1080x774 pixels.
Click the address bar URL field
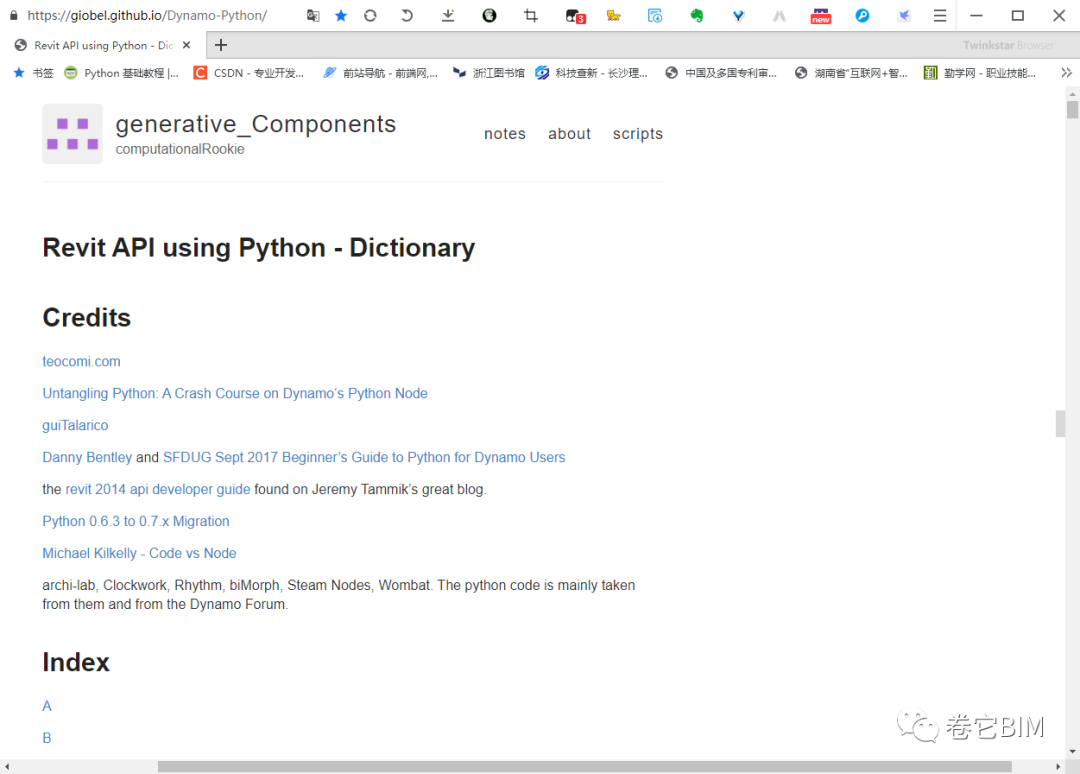[150, 16]
